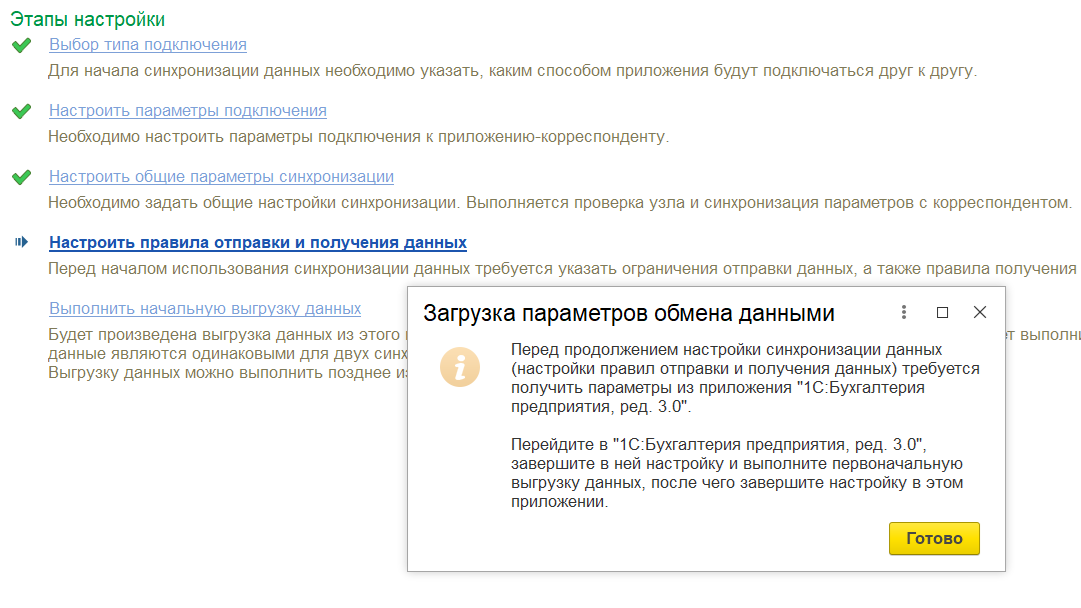Click the maximize icon on the dialog
This screenshot has width=1081, height=608.
(941, 313)
